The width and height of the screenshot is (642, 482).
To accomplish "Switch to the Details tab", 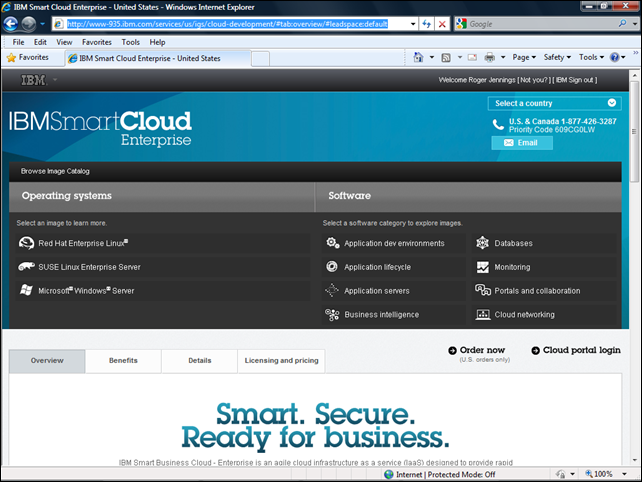I will click(x=200, y=361).
